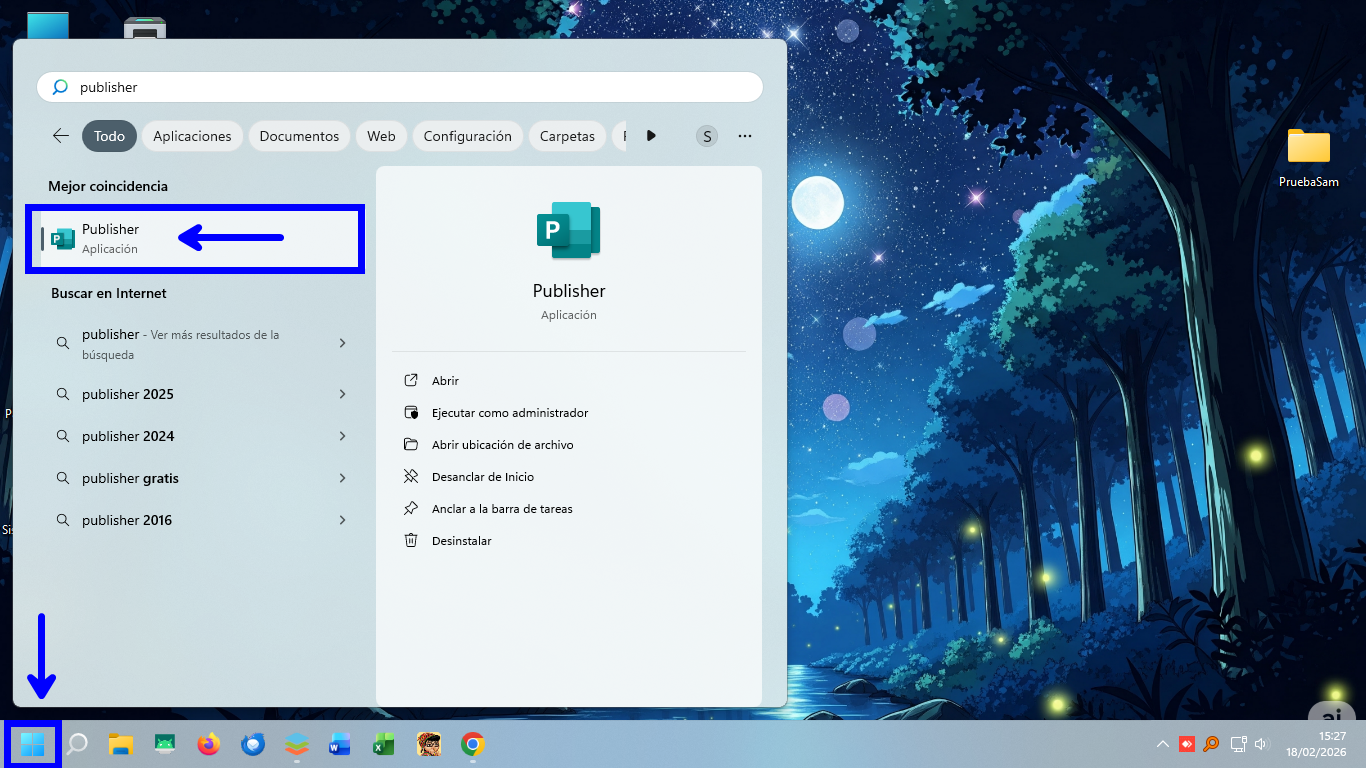Select the Documentos search category

point(299,135)
